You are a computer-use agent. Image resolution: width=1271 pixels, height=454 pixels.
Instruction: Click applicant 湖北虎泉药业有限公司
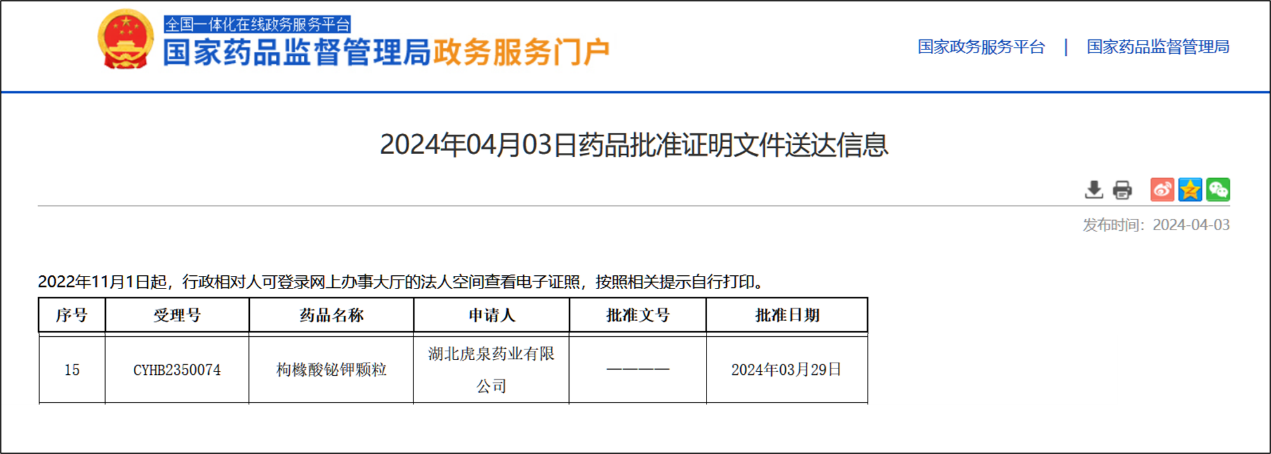tap(491, 369)
